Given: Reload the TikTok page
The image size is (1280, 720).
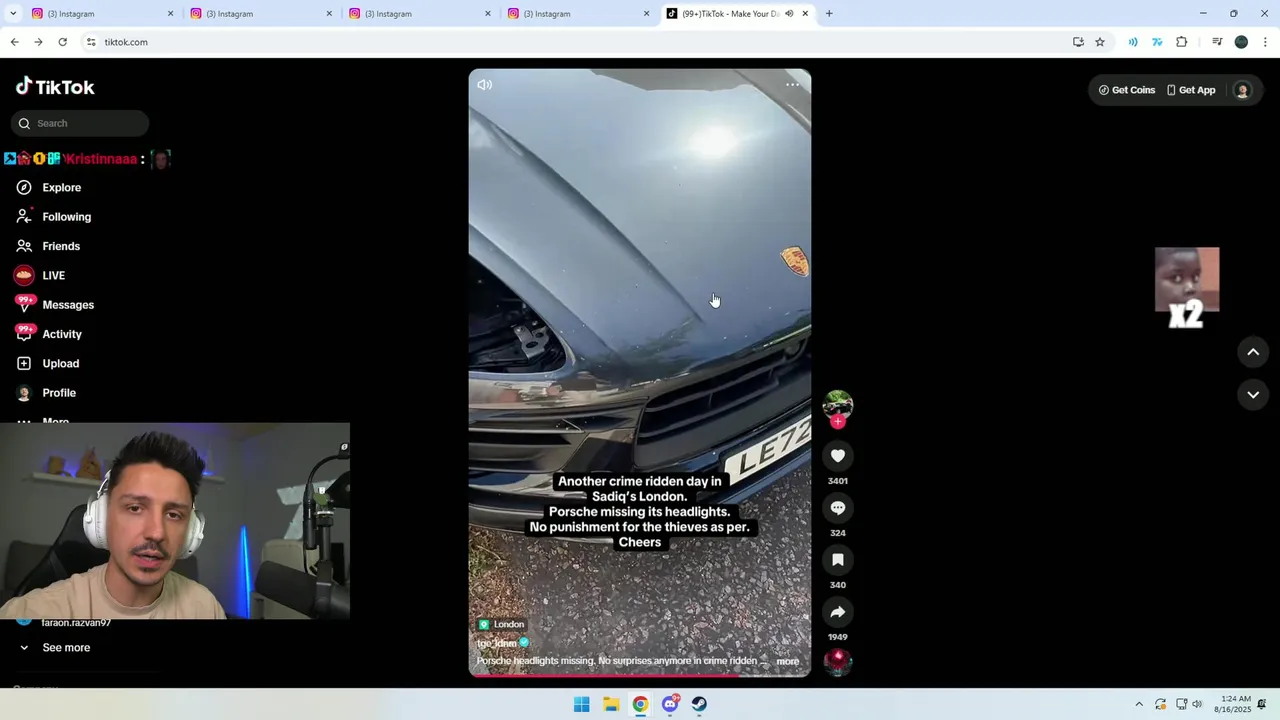Looking at the screenshot, I should coord(62,42).
